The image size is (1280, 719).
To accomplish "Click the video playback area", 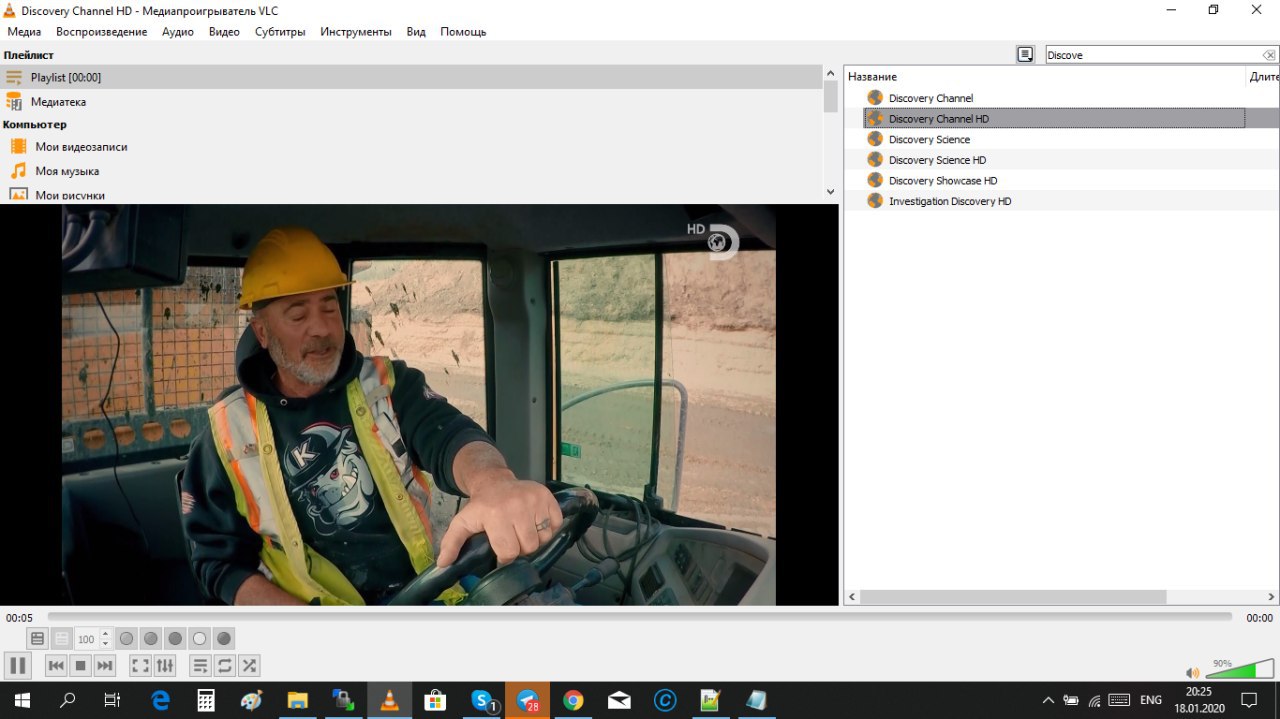I will (419, 405).
